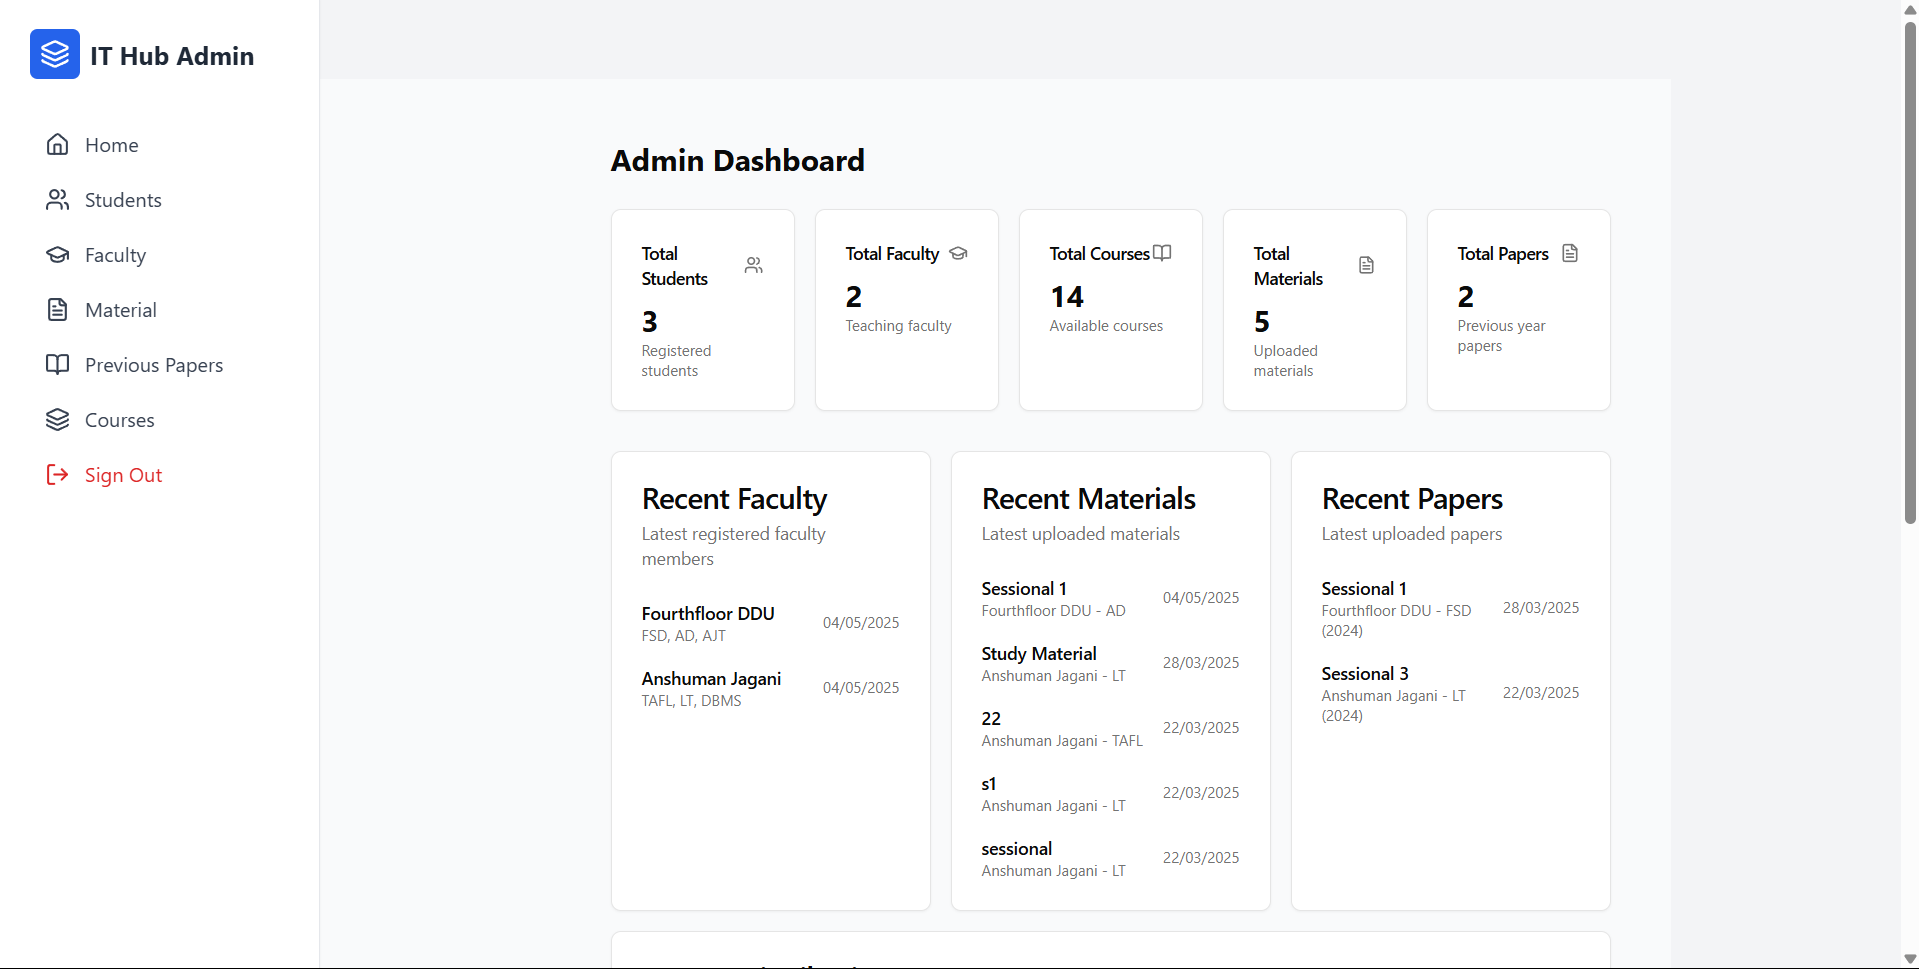
Task: Click the Material document icon
Action: click(58, 309)
